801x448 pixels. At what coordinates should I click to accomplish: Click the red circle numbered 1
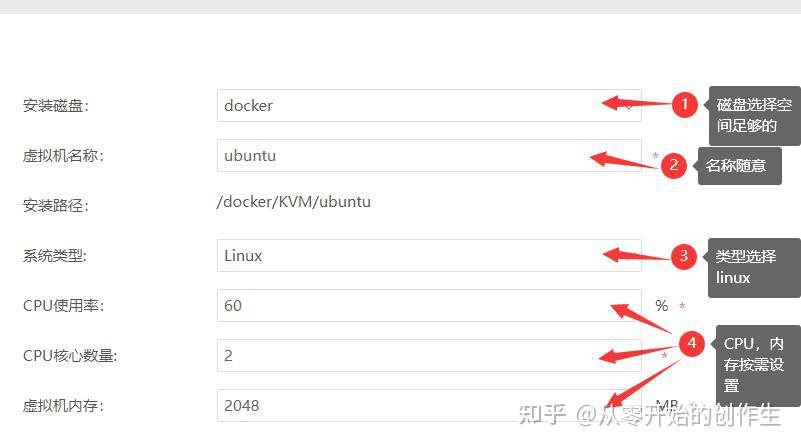click(685, 105)
